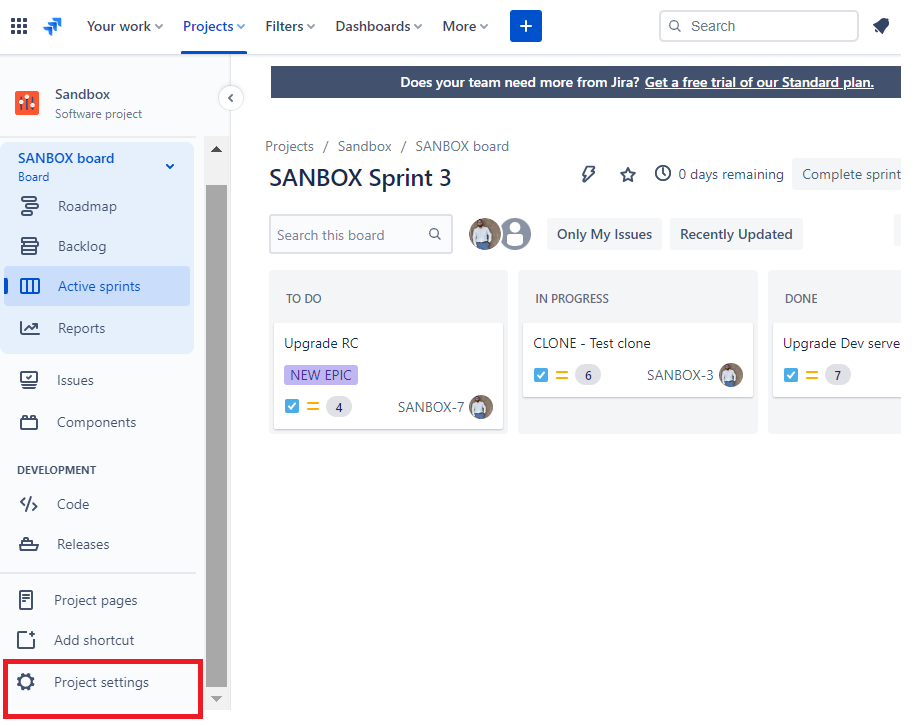The height and width of the screenshot is (726, 922).
Task: Open Roadmap from the sidebar
Action: coord(97,206)
